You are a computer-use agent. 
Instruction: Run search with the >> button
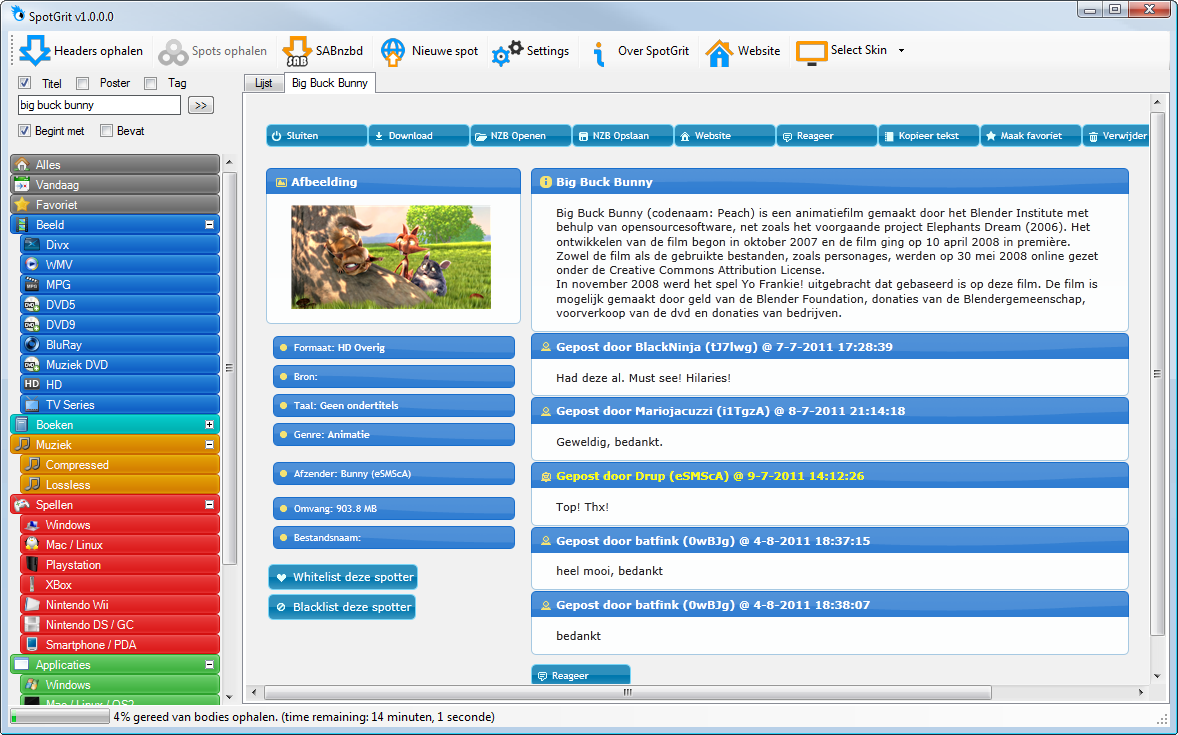(x=201, y=105)
